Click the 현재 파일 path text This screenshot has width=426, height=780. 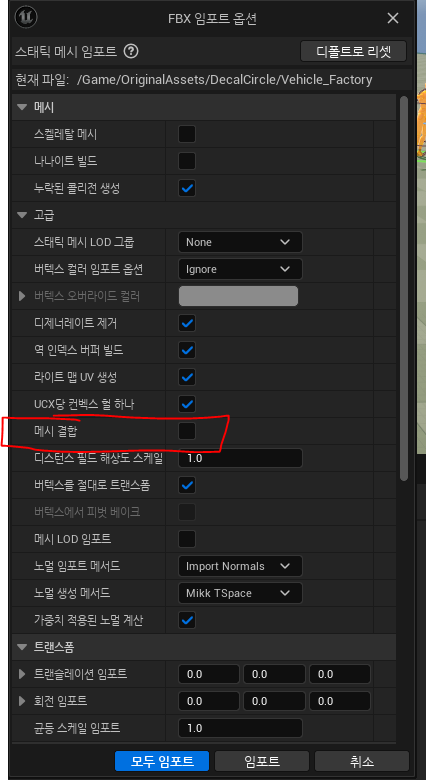pyautogui.click(x=224, y=80)
